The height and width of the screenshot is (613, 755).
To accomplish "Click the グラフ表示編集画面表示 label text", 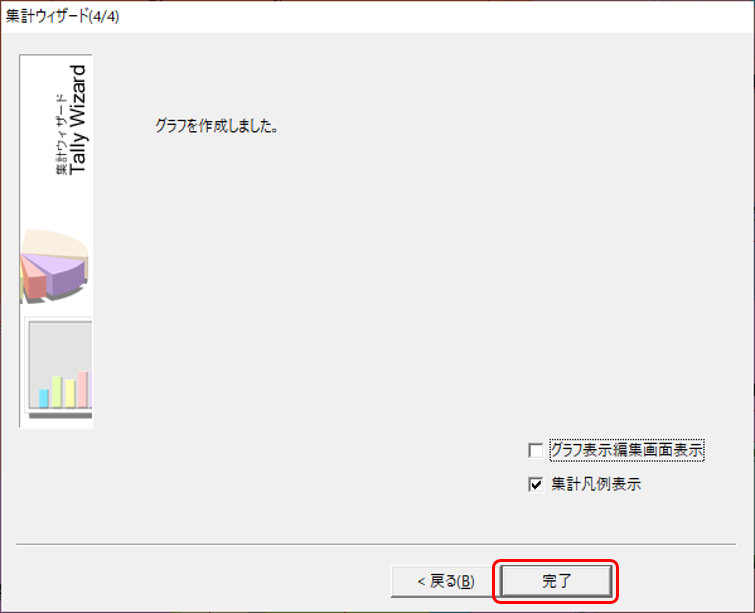I will tap(627, 450).
